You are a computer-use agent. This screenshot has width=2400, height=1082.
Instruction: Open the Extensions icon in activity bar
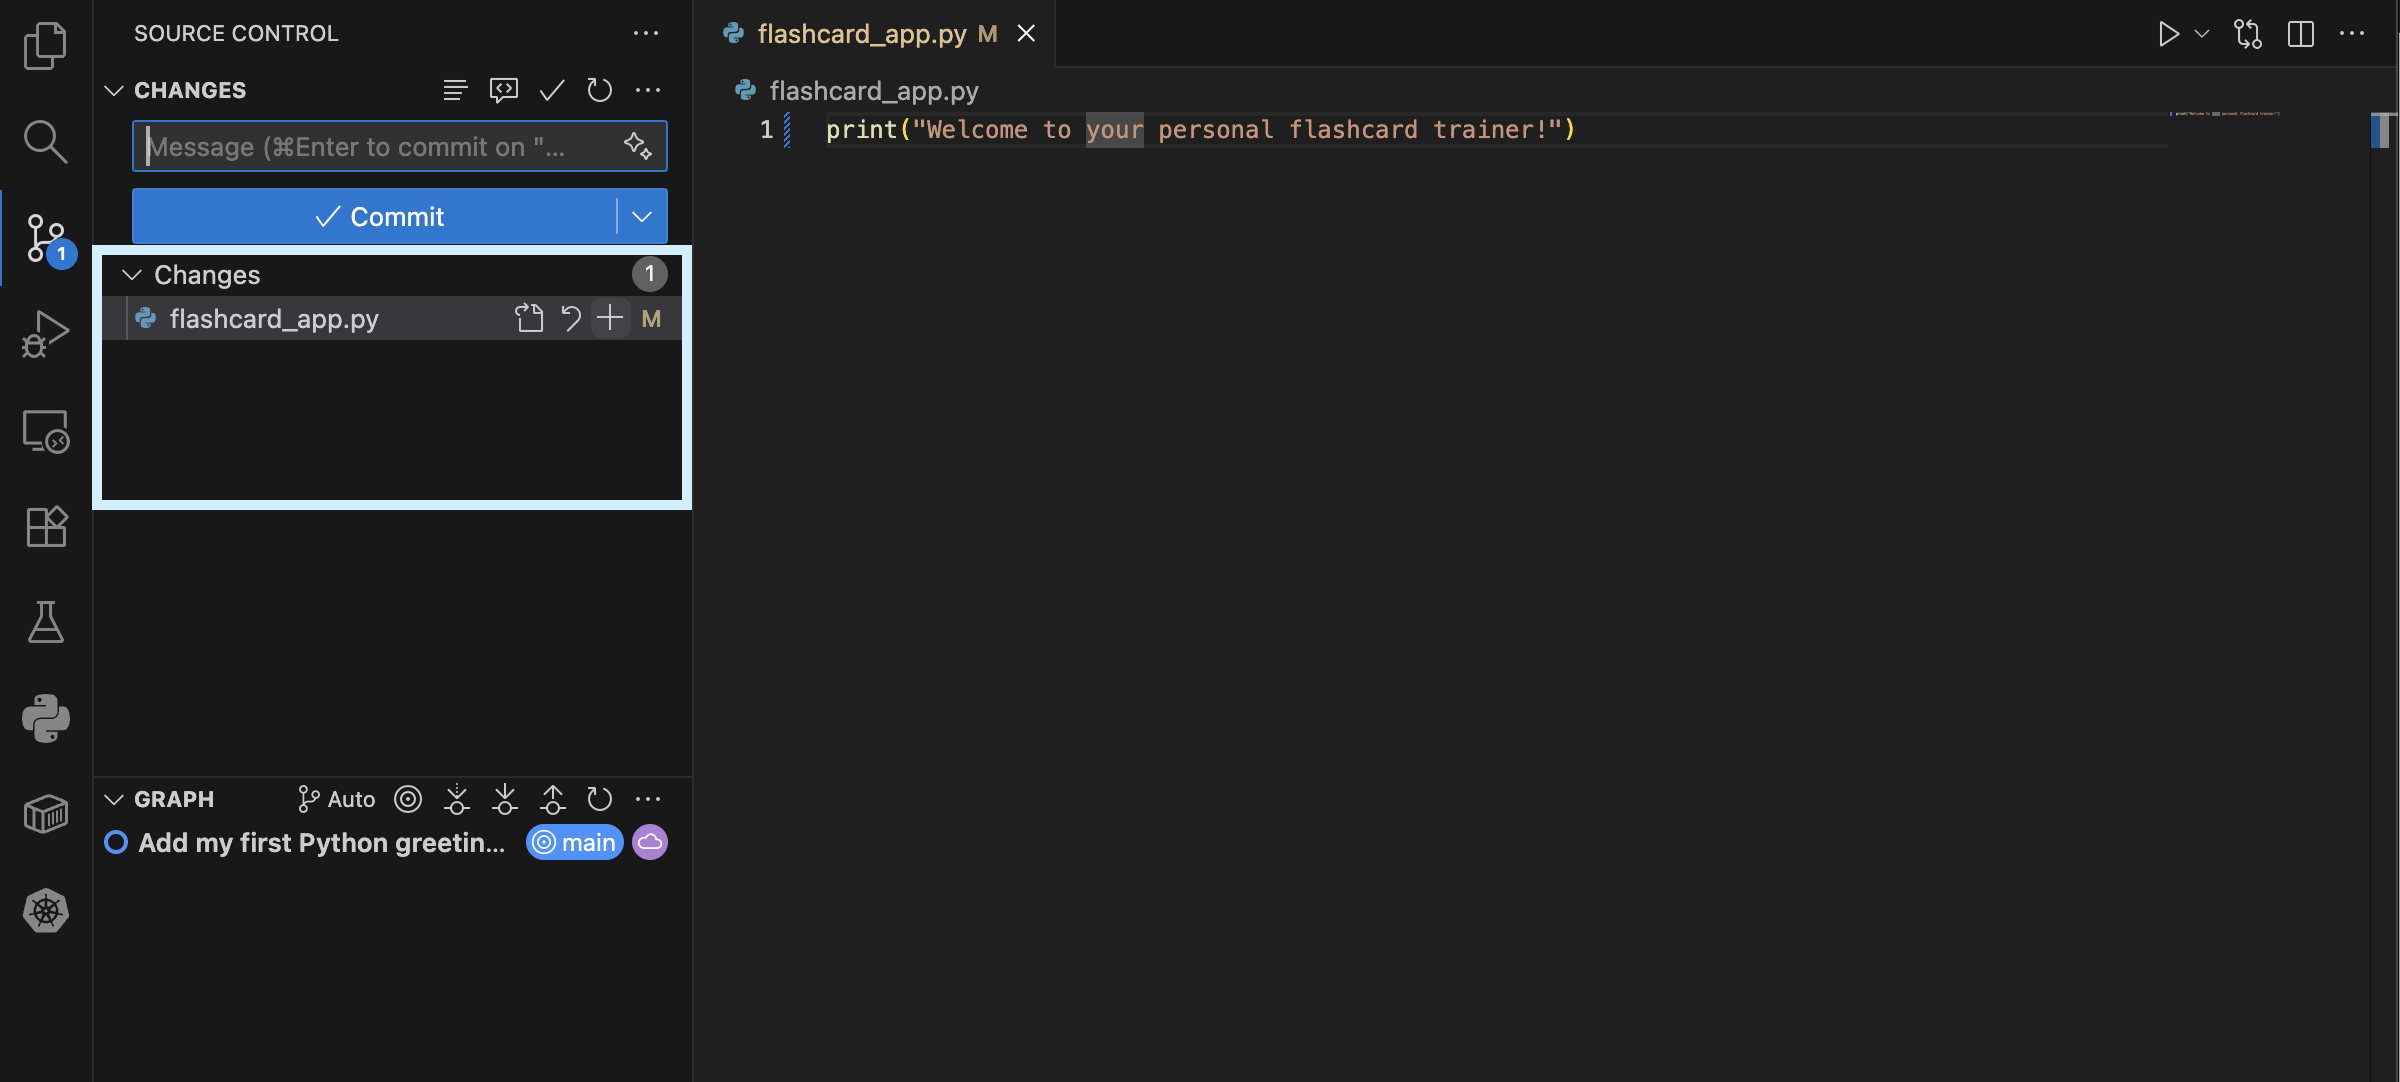pyautogui.click(x=45, y=527)
